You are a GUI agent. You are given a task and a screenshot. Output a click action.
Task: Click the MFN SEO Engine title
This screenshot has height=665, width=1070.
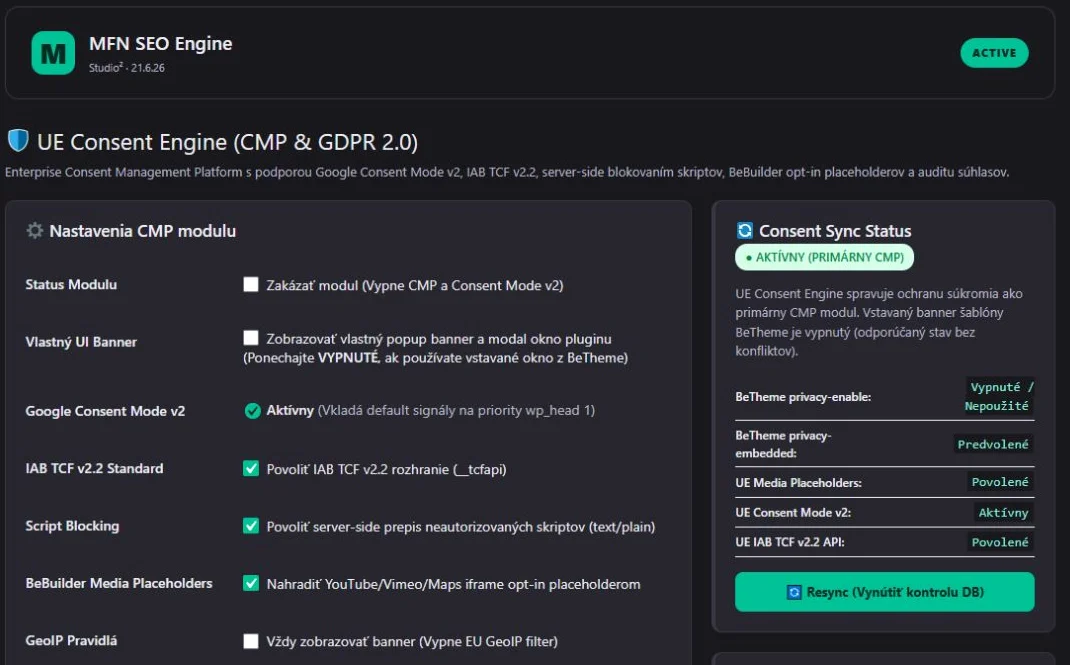pos(160,44)
